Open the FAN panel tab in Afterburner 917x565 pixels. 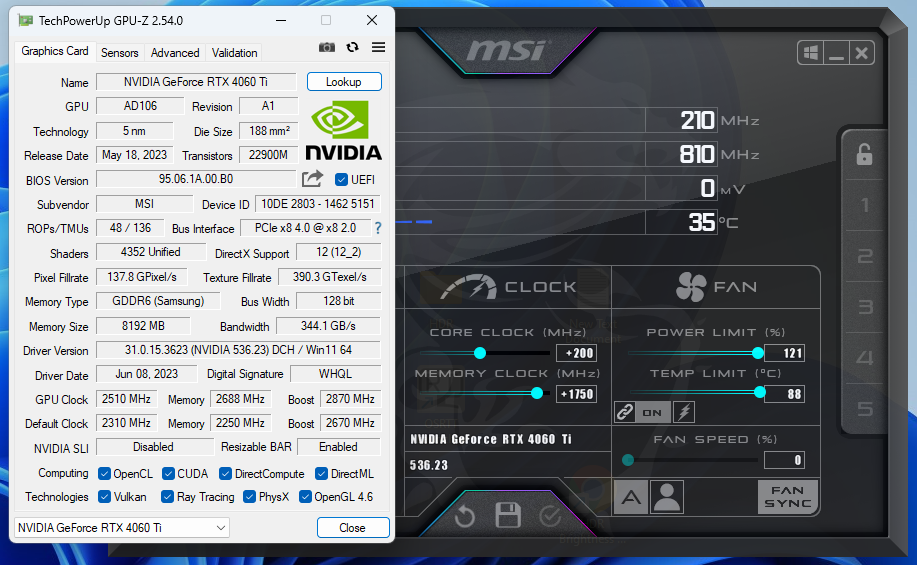point(716,287)
